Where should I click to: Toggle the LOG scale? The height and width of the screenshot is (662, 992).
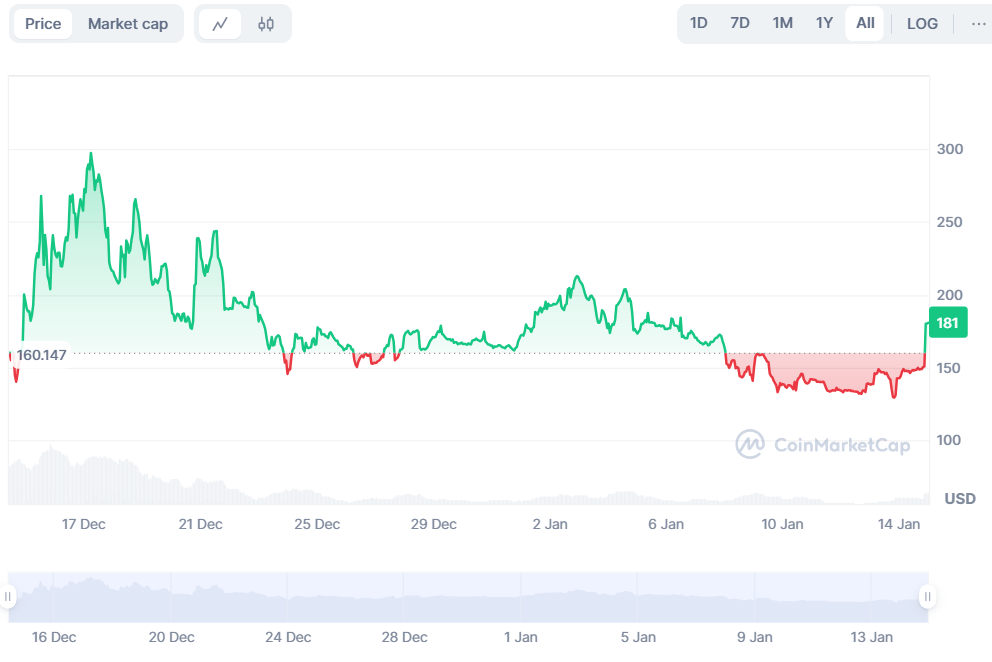pos(922,23)
